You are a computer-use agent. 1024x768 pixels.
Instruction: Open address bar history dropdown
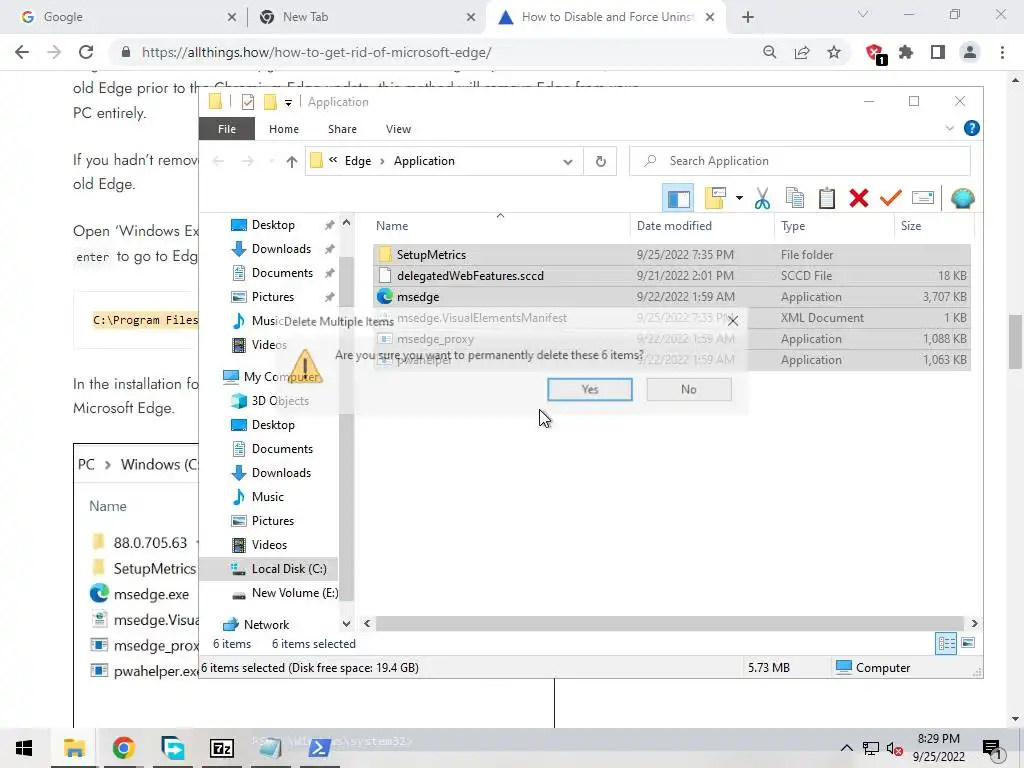coord(568,161)
